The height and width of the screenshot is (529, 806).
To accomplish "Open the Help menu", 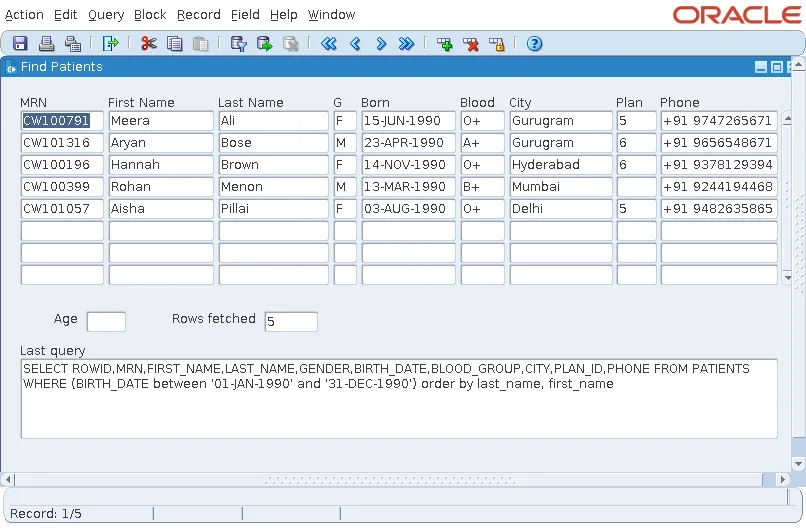I will (x=284, y=15).
